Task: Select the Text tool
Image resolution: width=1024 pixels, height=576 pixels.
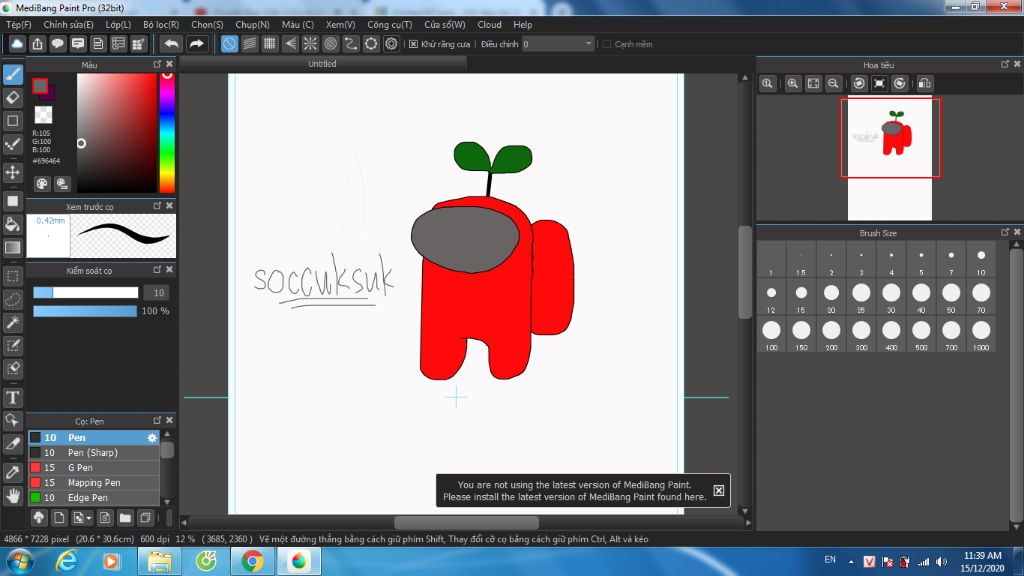Action: tap(13, 397)
